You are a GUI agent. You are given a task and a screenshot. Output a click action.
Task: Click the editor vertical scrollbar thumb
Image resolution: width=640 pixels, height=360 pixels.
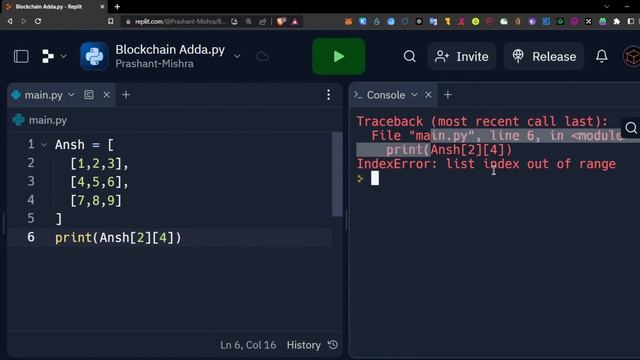coord(337,174)
